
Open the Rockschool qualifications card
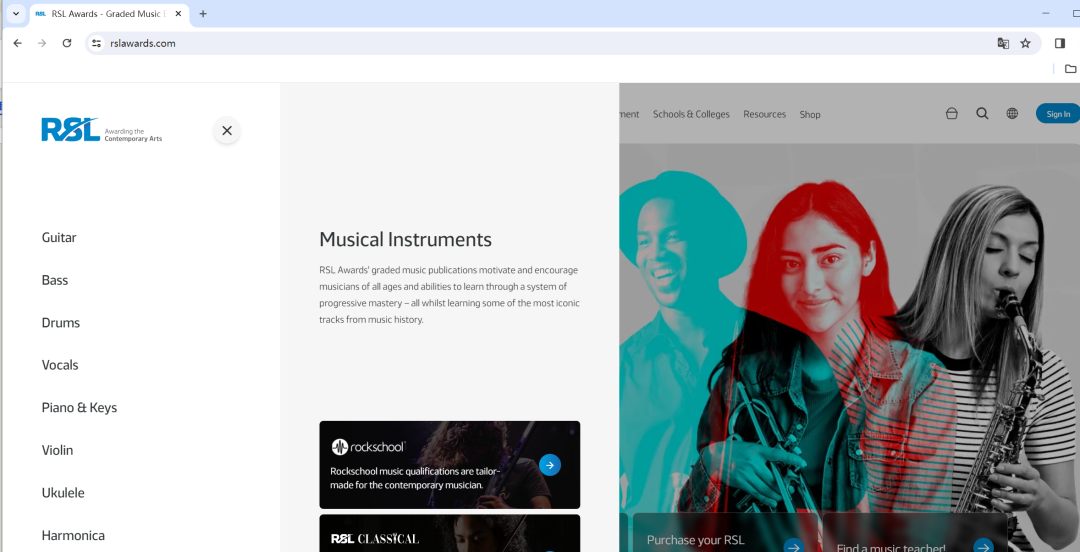pos(450,465)
